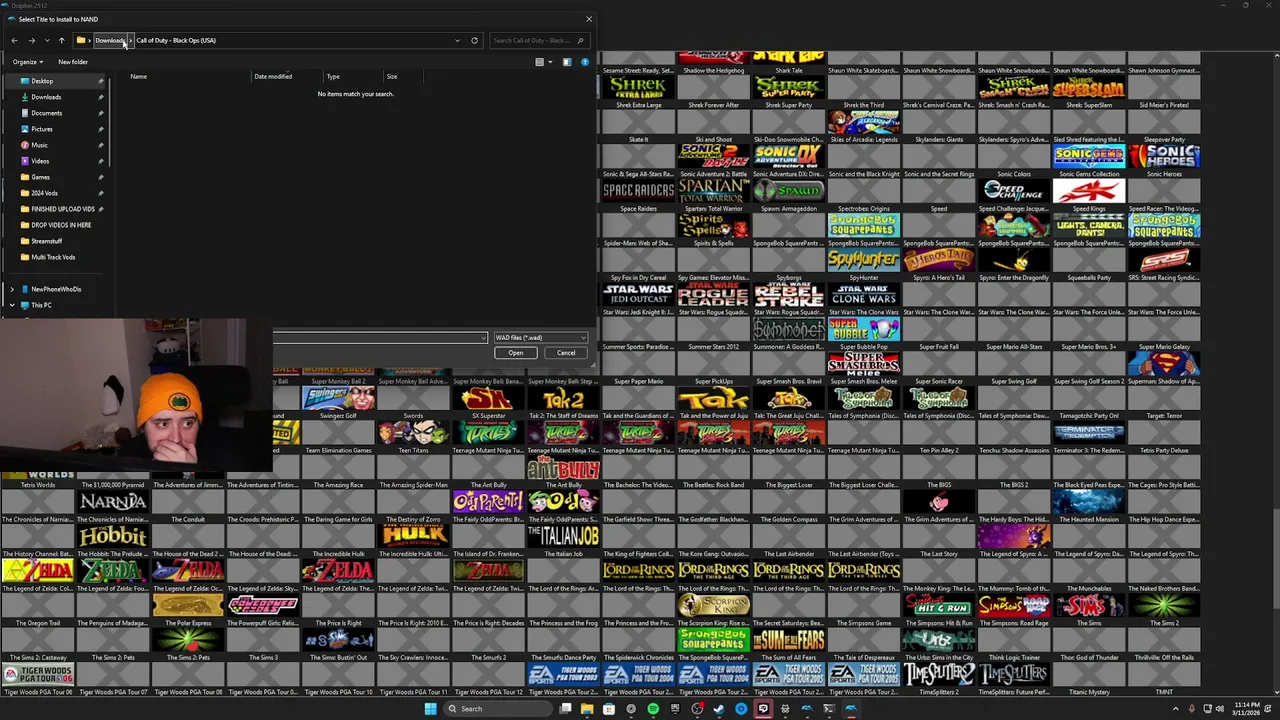
Task: Open recent locations chevron in dialog
Action: point(46,40)
